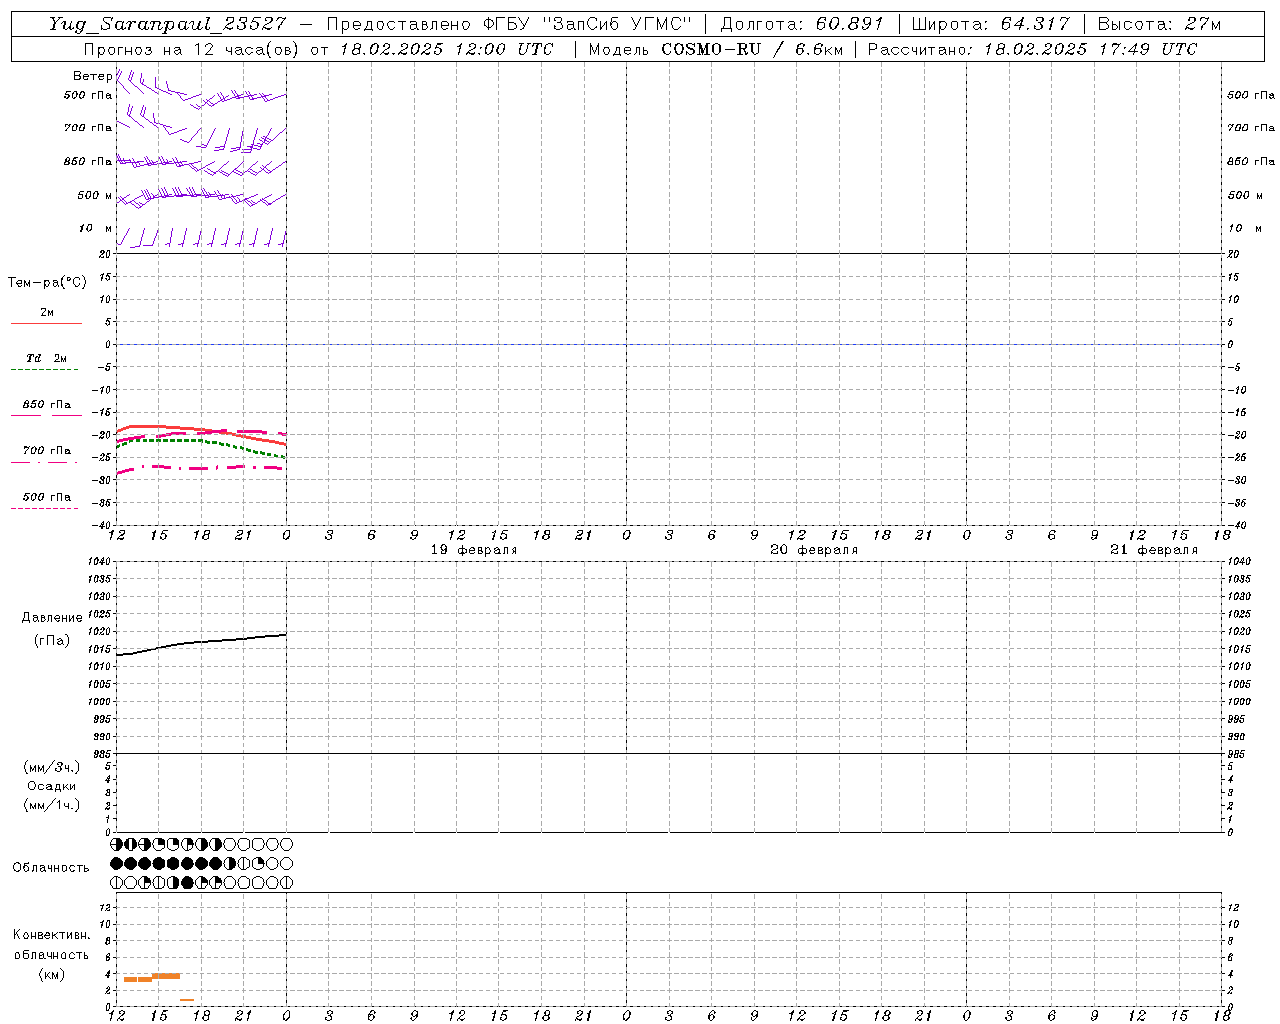Click the left '700 гПа' wind level label

pyautogui.click(x=88, y=128)
